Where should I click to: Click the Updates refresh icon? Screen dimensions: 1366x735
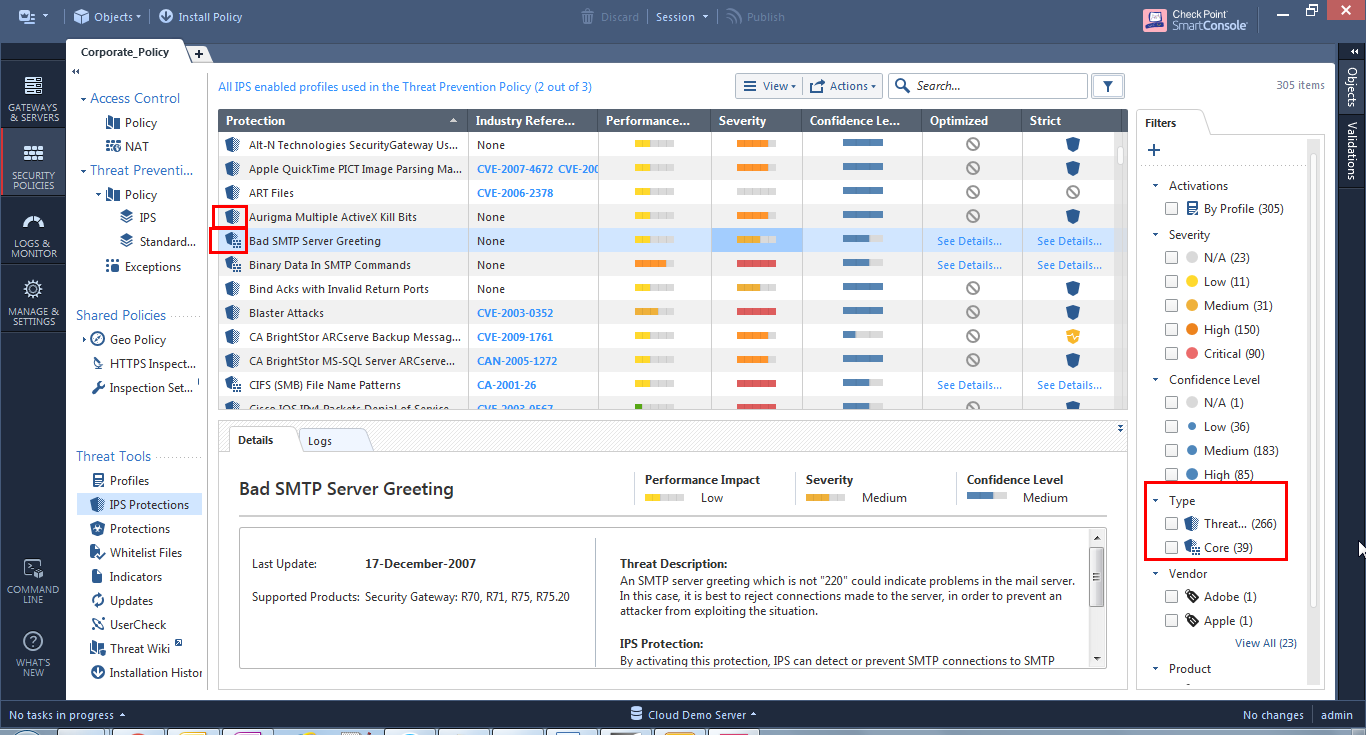(x=98, y=601)
